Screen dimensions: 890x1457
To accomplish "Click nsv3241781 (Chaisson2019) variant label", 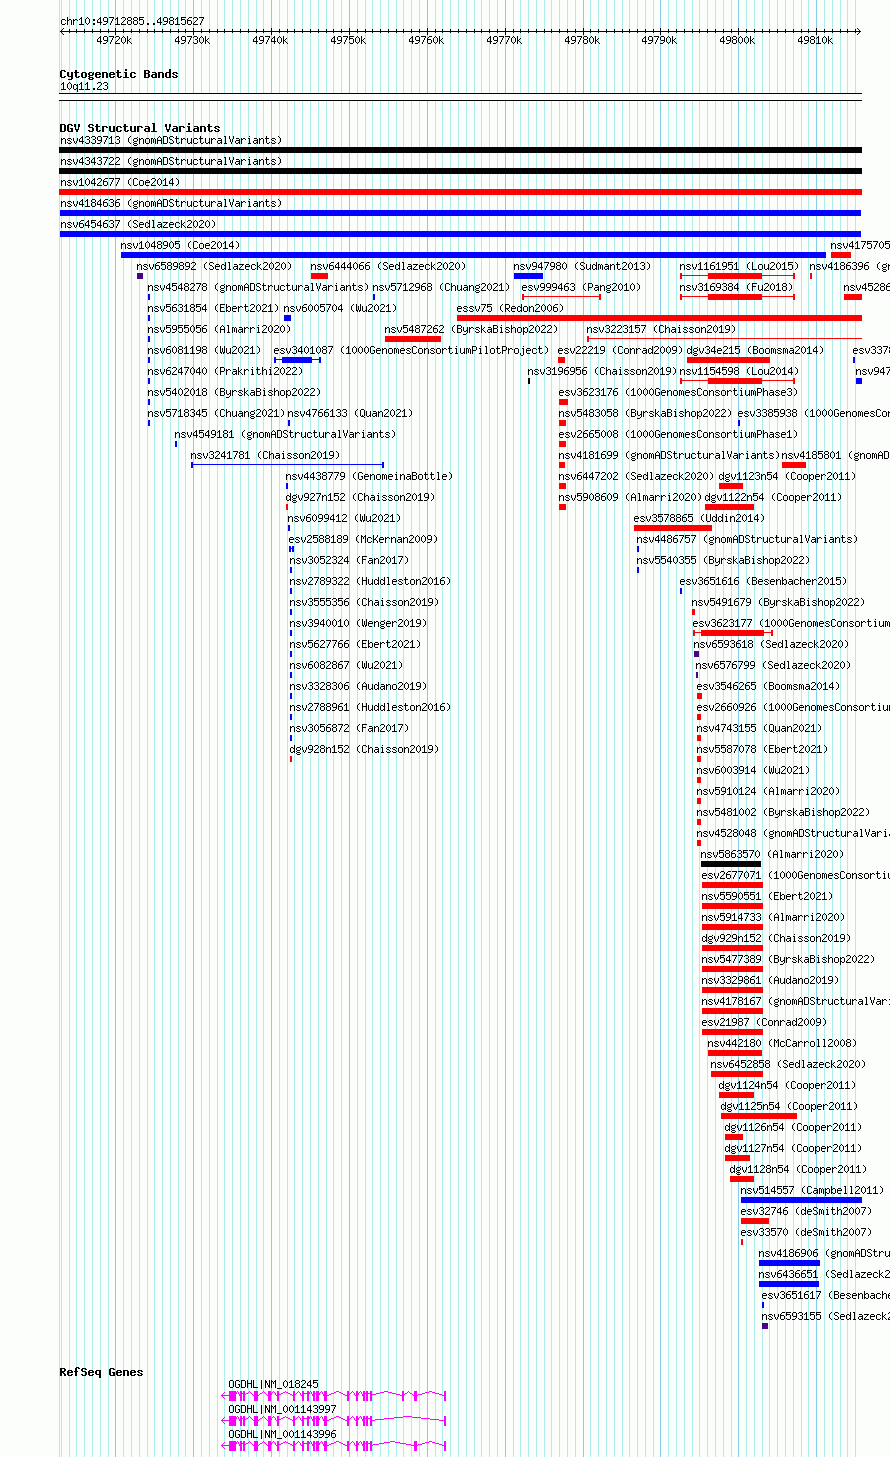I will tap(266, 455).
